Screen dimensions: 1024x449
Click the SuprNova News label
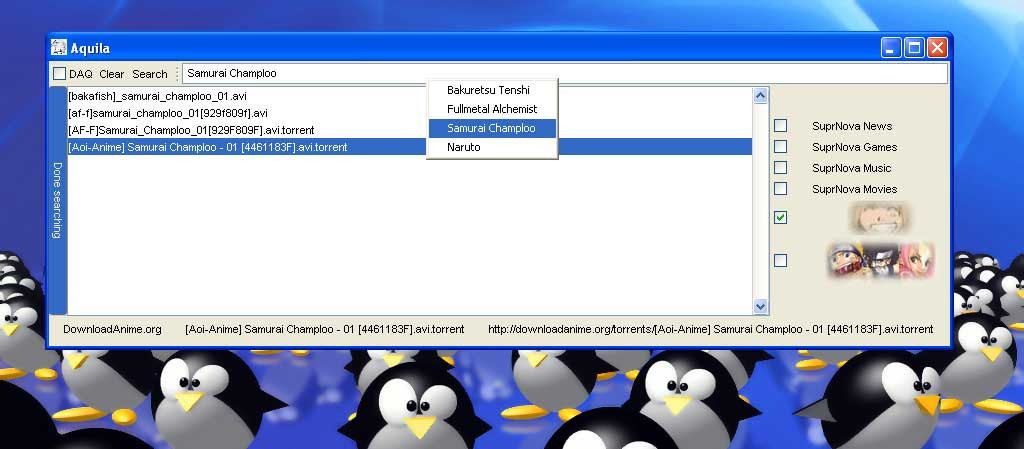(x=852, y=126)
